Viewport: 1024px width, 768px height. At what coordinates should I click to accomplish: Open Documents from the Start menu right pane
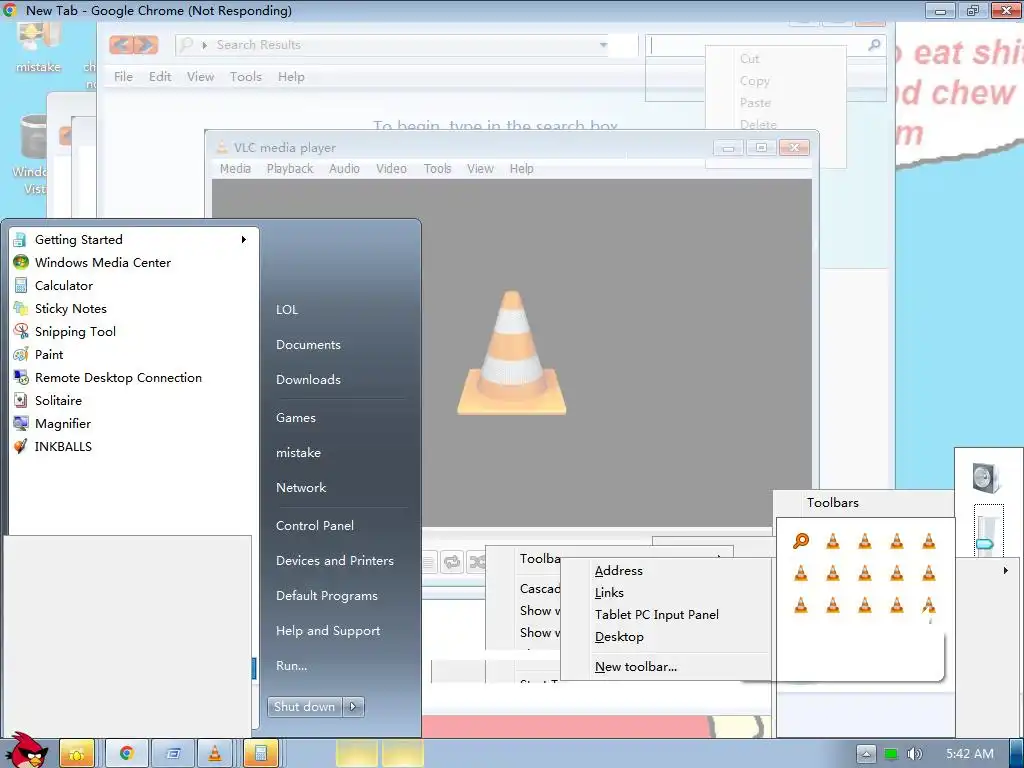pyautogui.click(x=308, y=345)
